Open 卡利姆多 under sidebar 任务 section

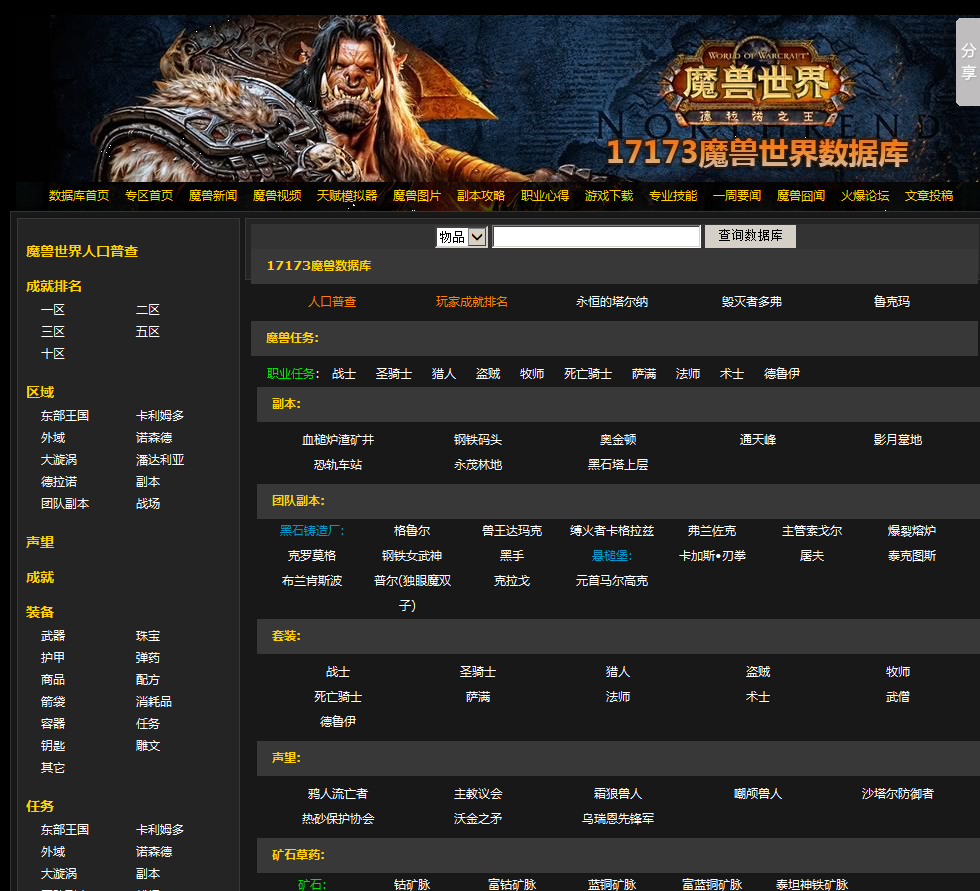pos(160,830)
